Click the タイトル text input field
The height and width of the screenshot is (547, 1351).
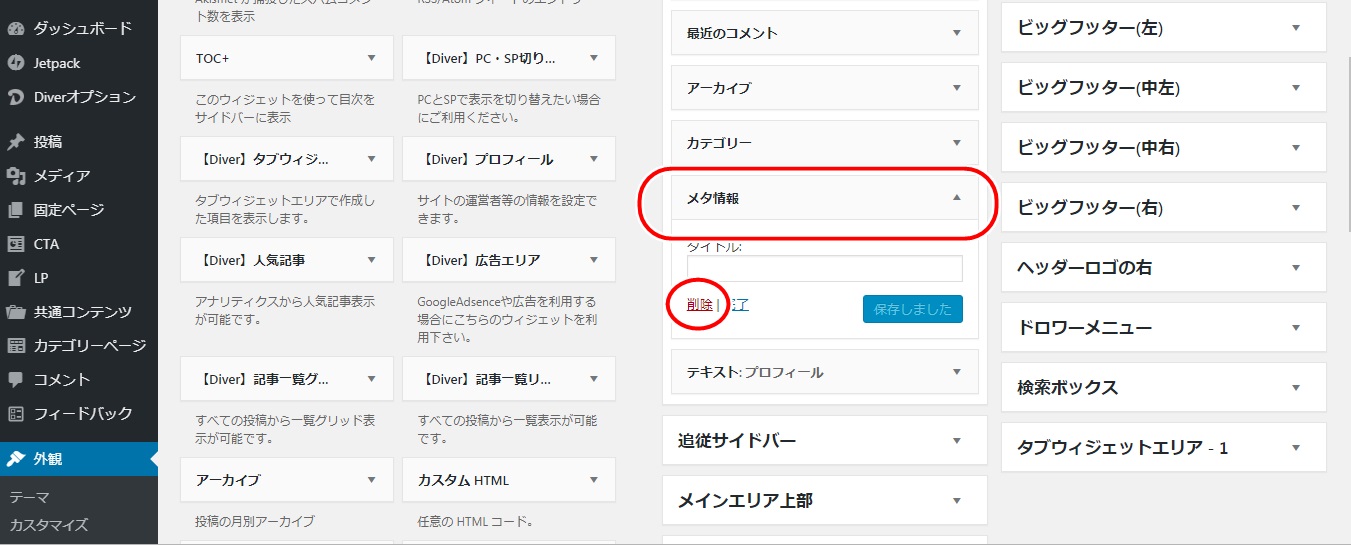824,269
